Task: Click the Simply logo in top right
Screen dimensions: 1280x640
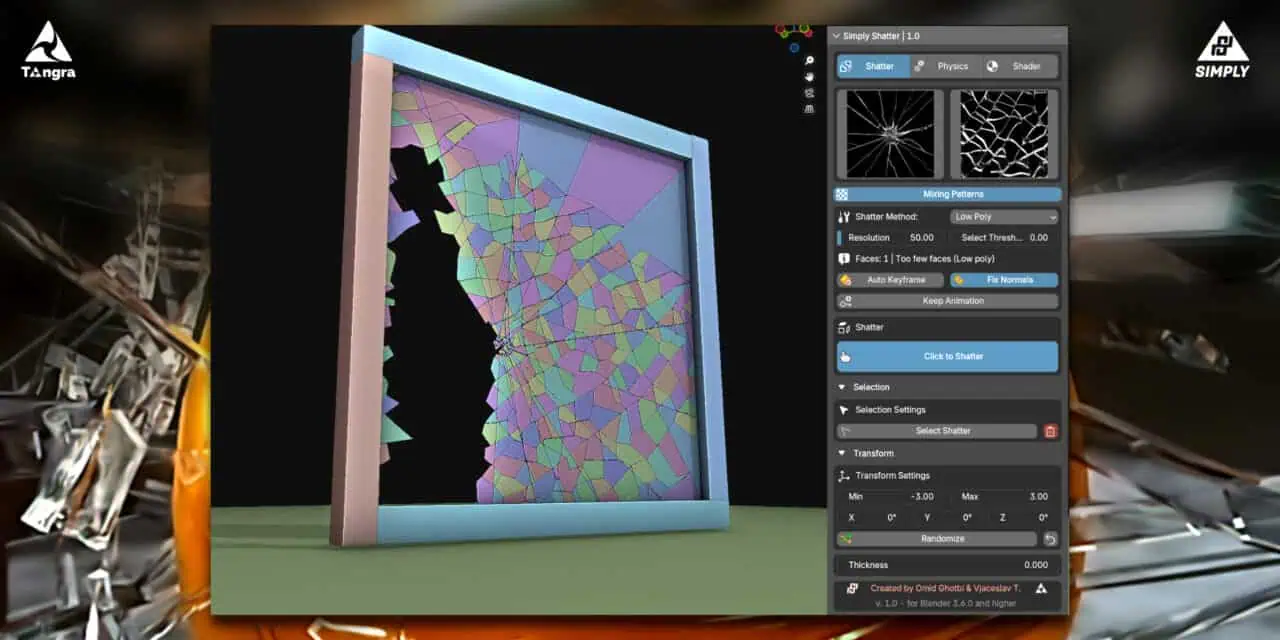Action: (x=1222, y=50)
